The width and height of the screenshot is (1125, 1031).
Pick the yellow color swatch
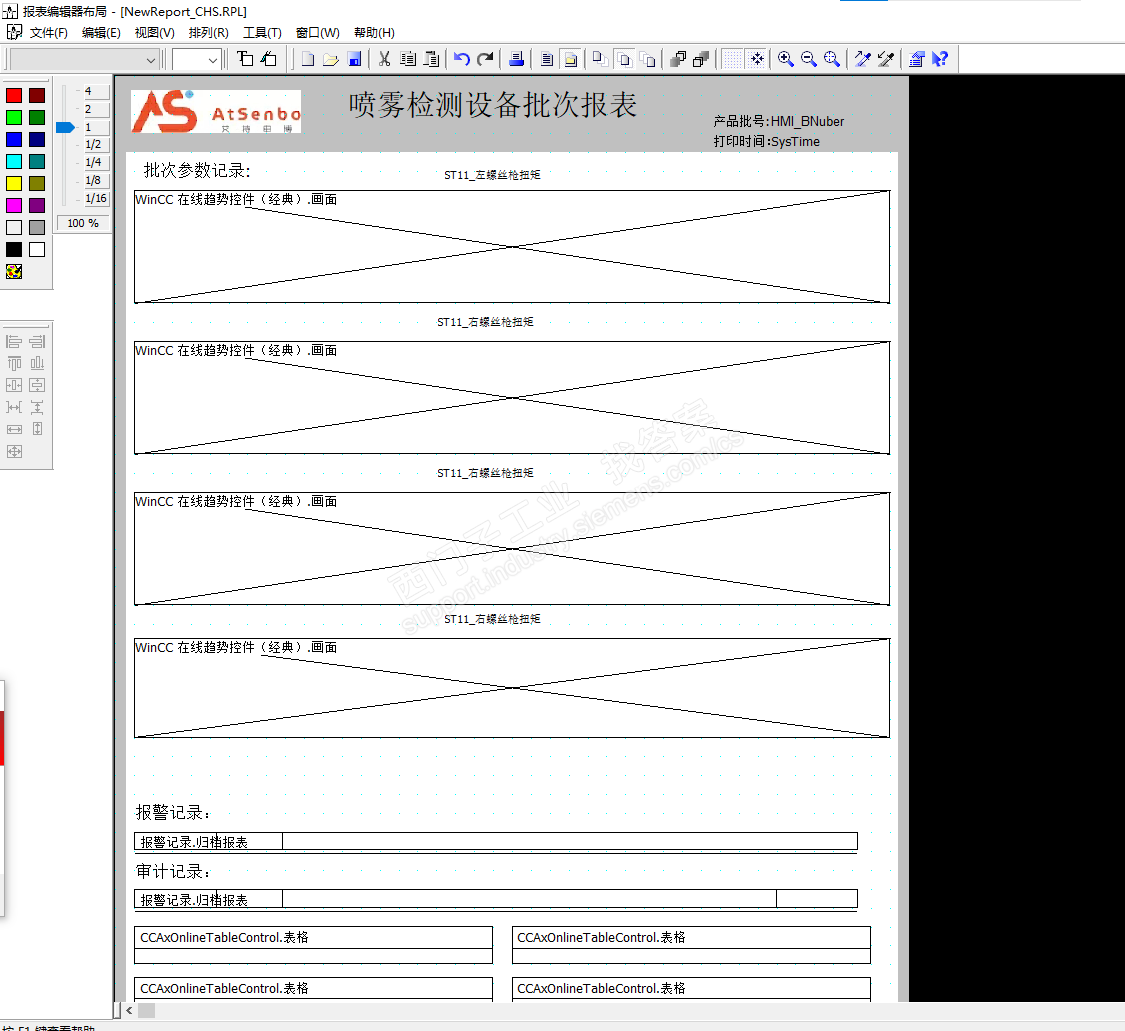click(x=14, y=184)
